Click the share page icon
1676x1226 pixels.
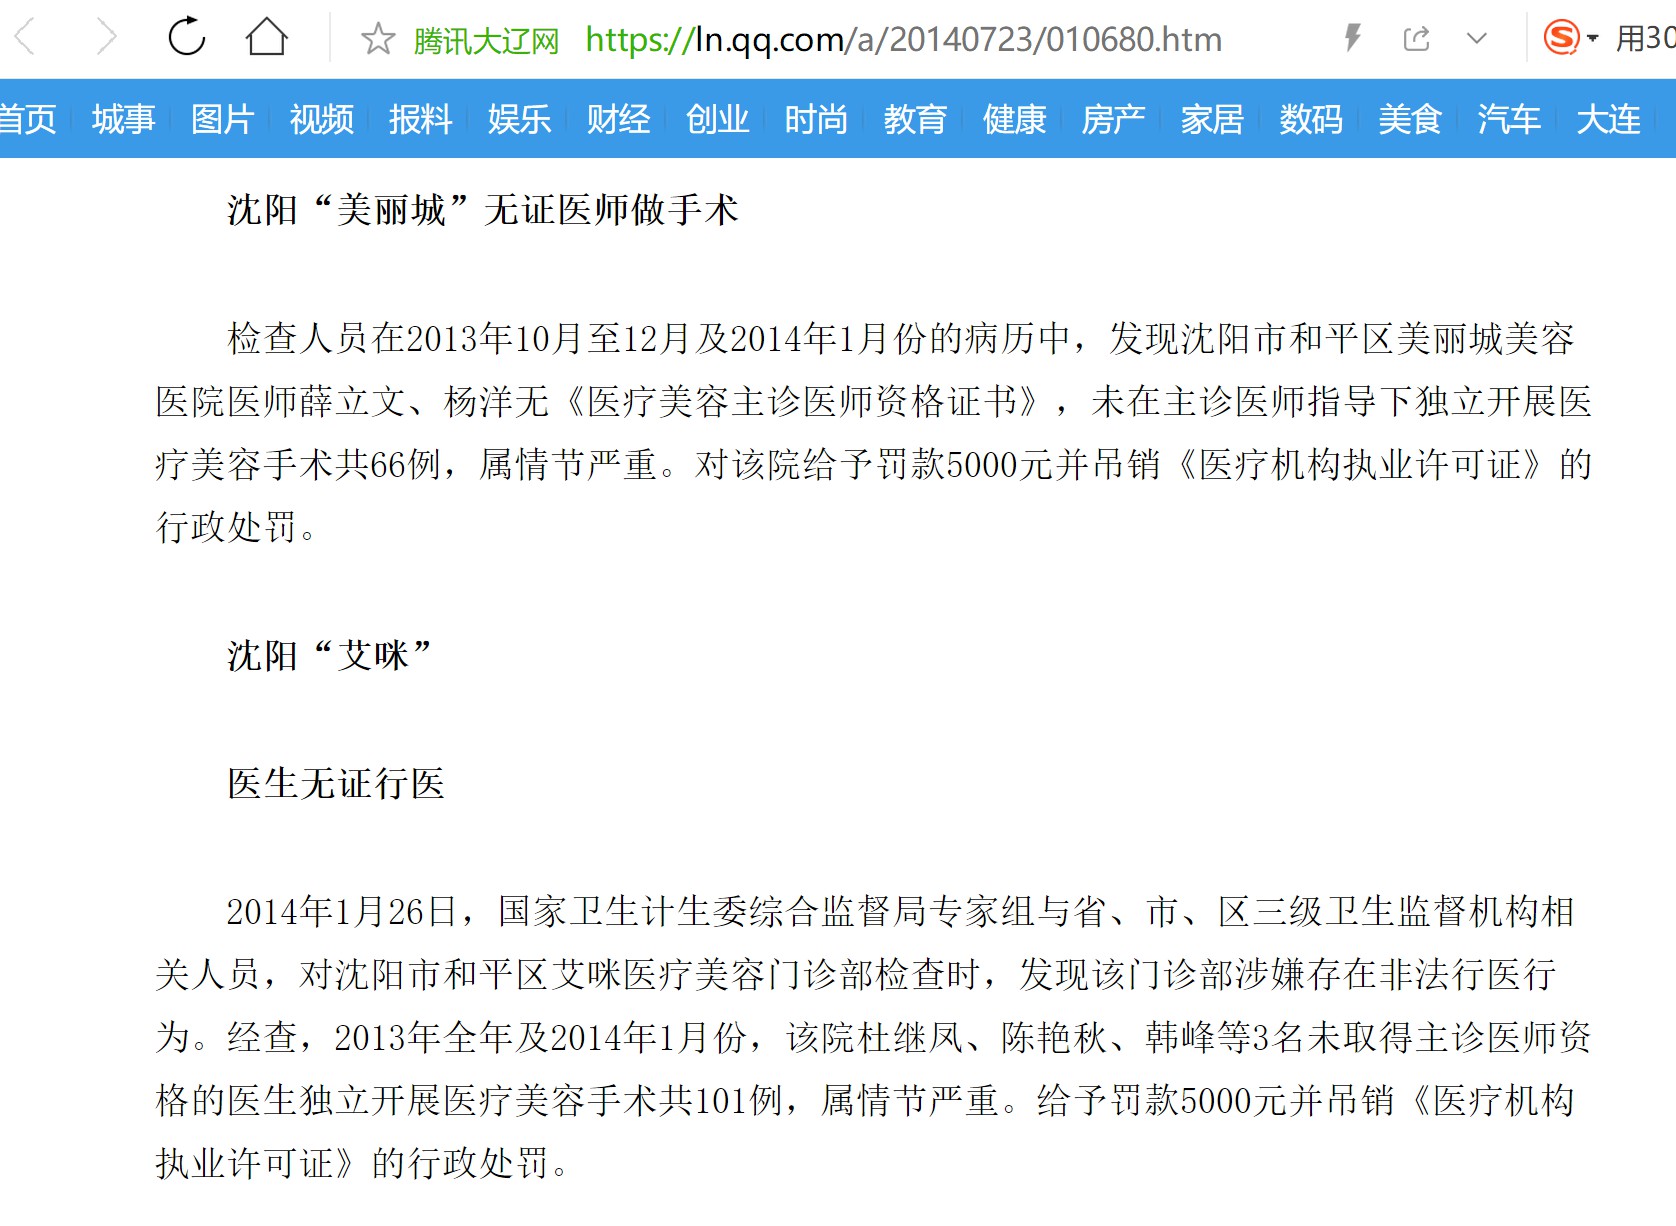click(x=1416, y=39)
